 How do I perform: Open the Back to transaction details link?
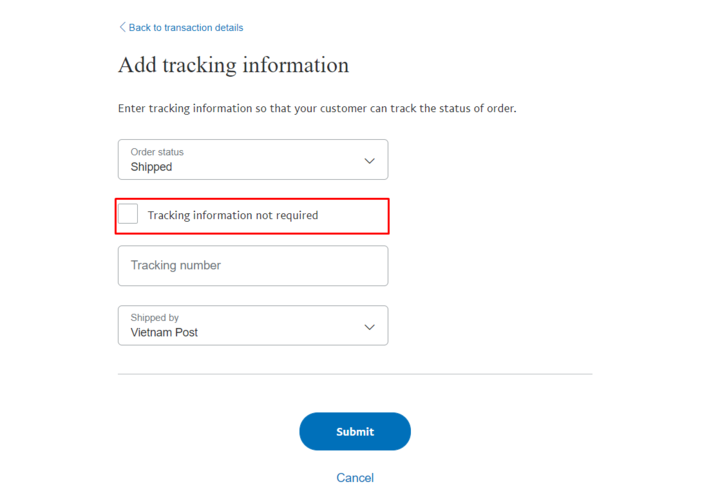tap(186, 28)
